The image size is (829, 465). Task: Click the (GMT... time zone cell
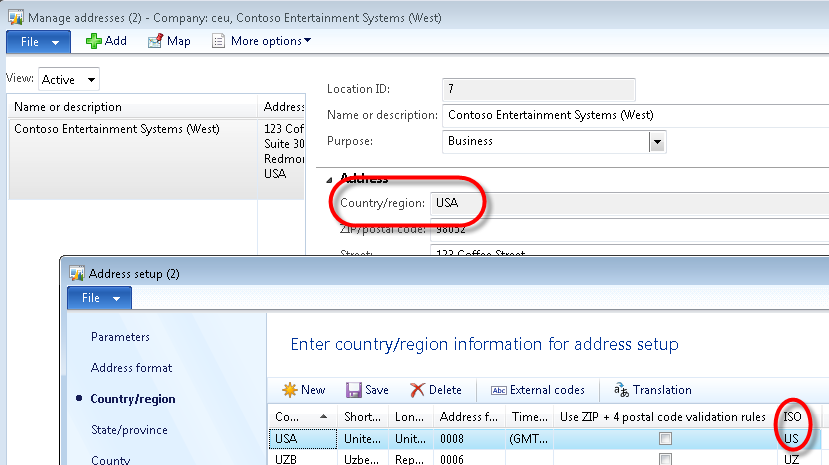coord(529,439)
